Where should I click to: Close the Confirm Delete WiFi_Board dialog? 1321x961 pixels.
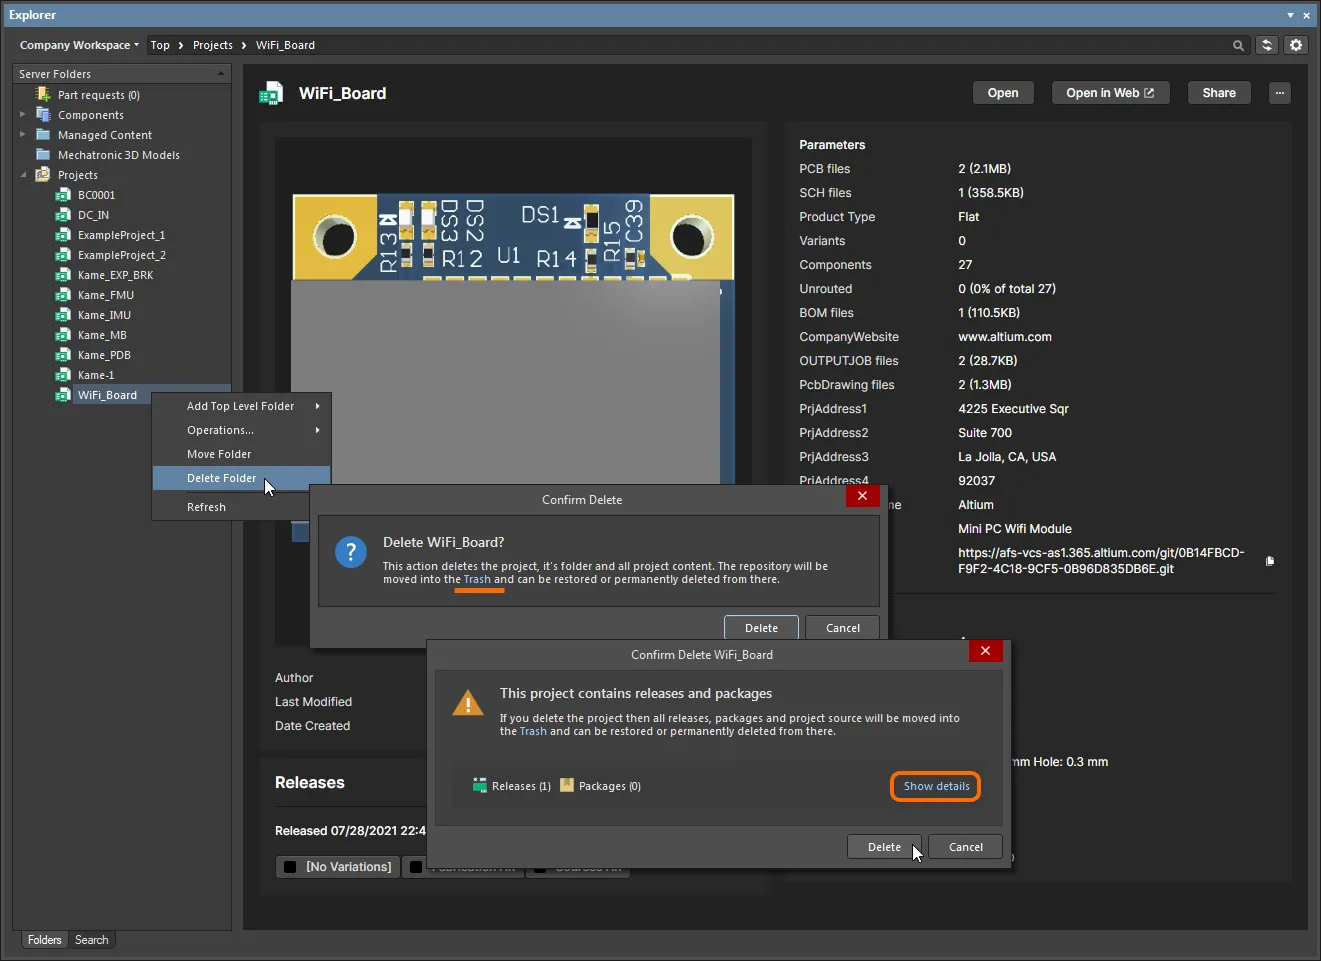pos(985,651)
